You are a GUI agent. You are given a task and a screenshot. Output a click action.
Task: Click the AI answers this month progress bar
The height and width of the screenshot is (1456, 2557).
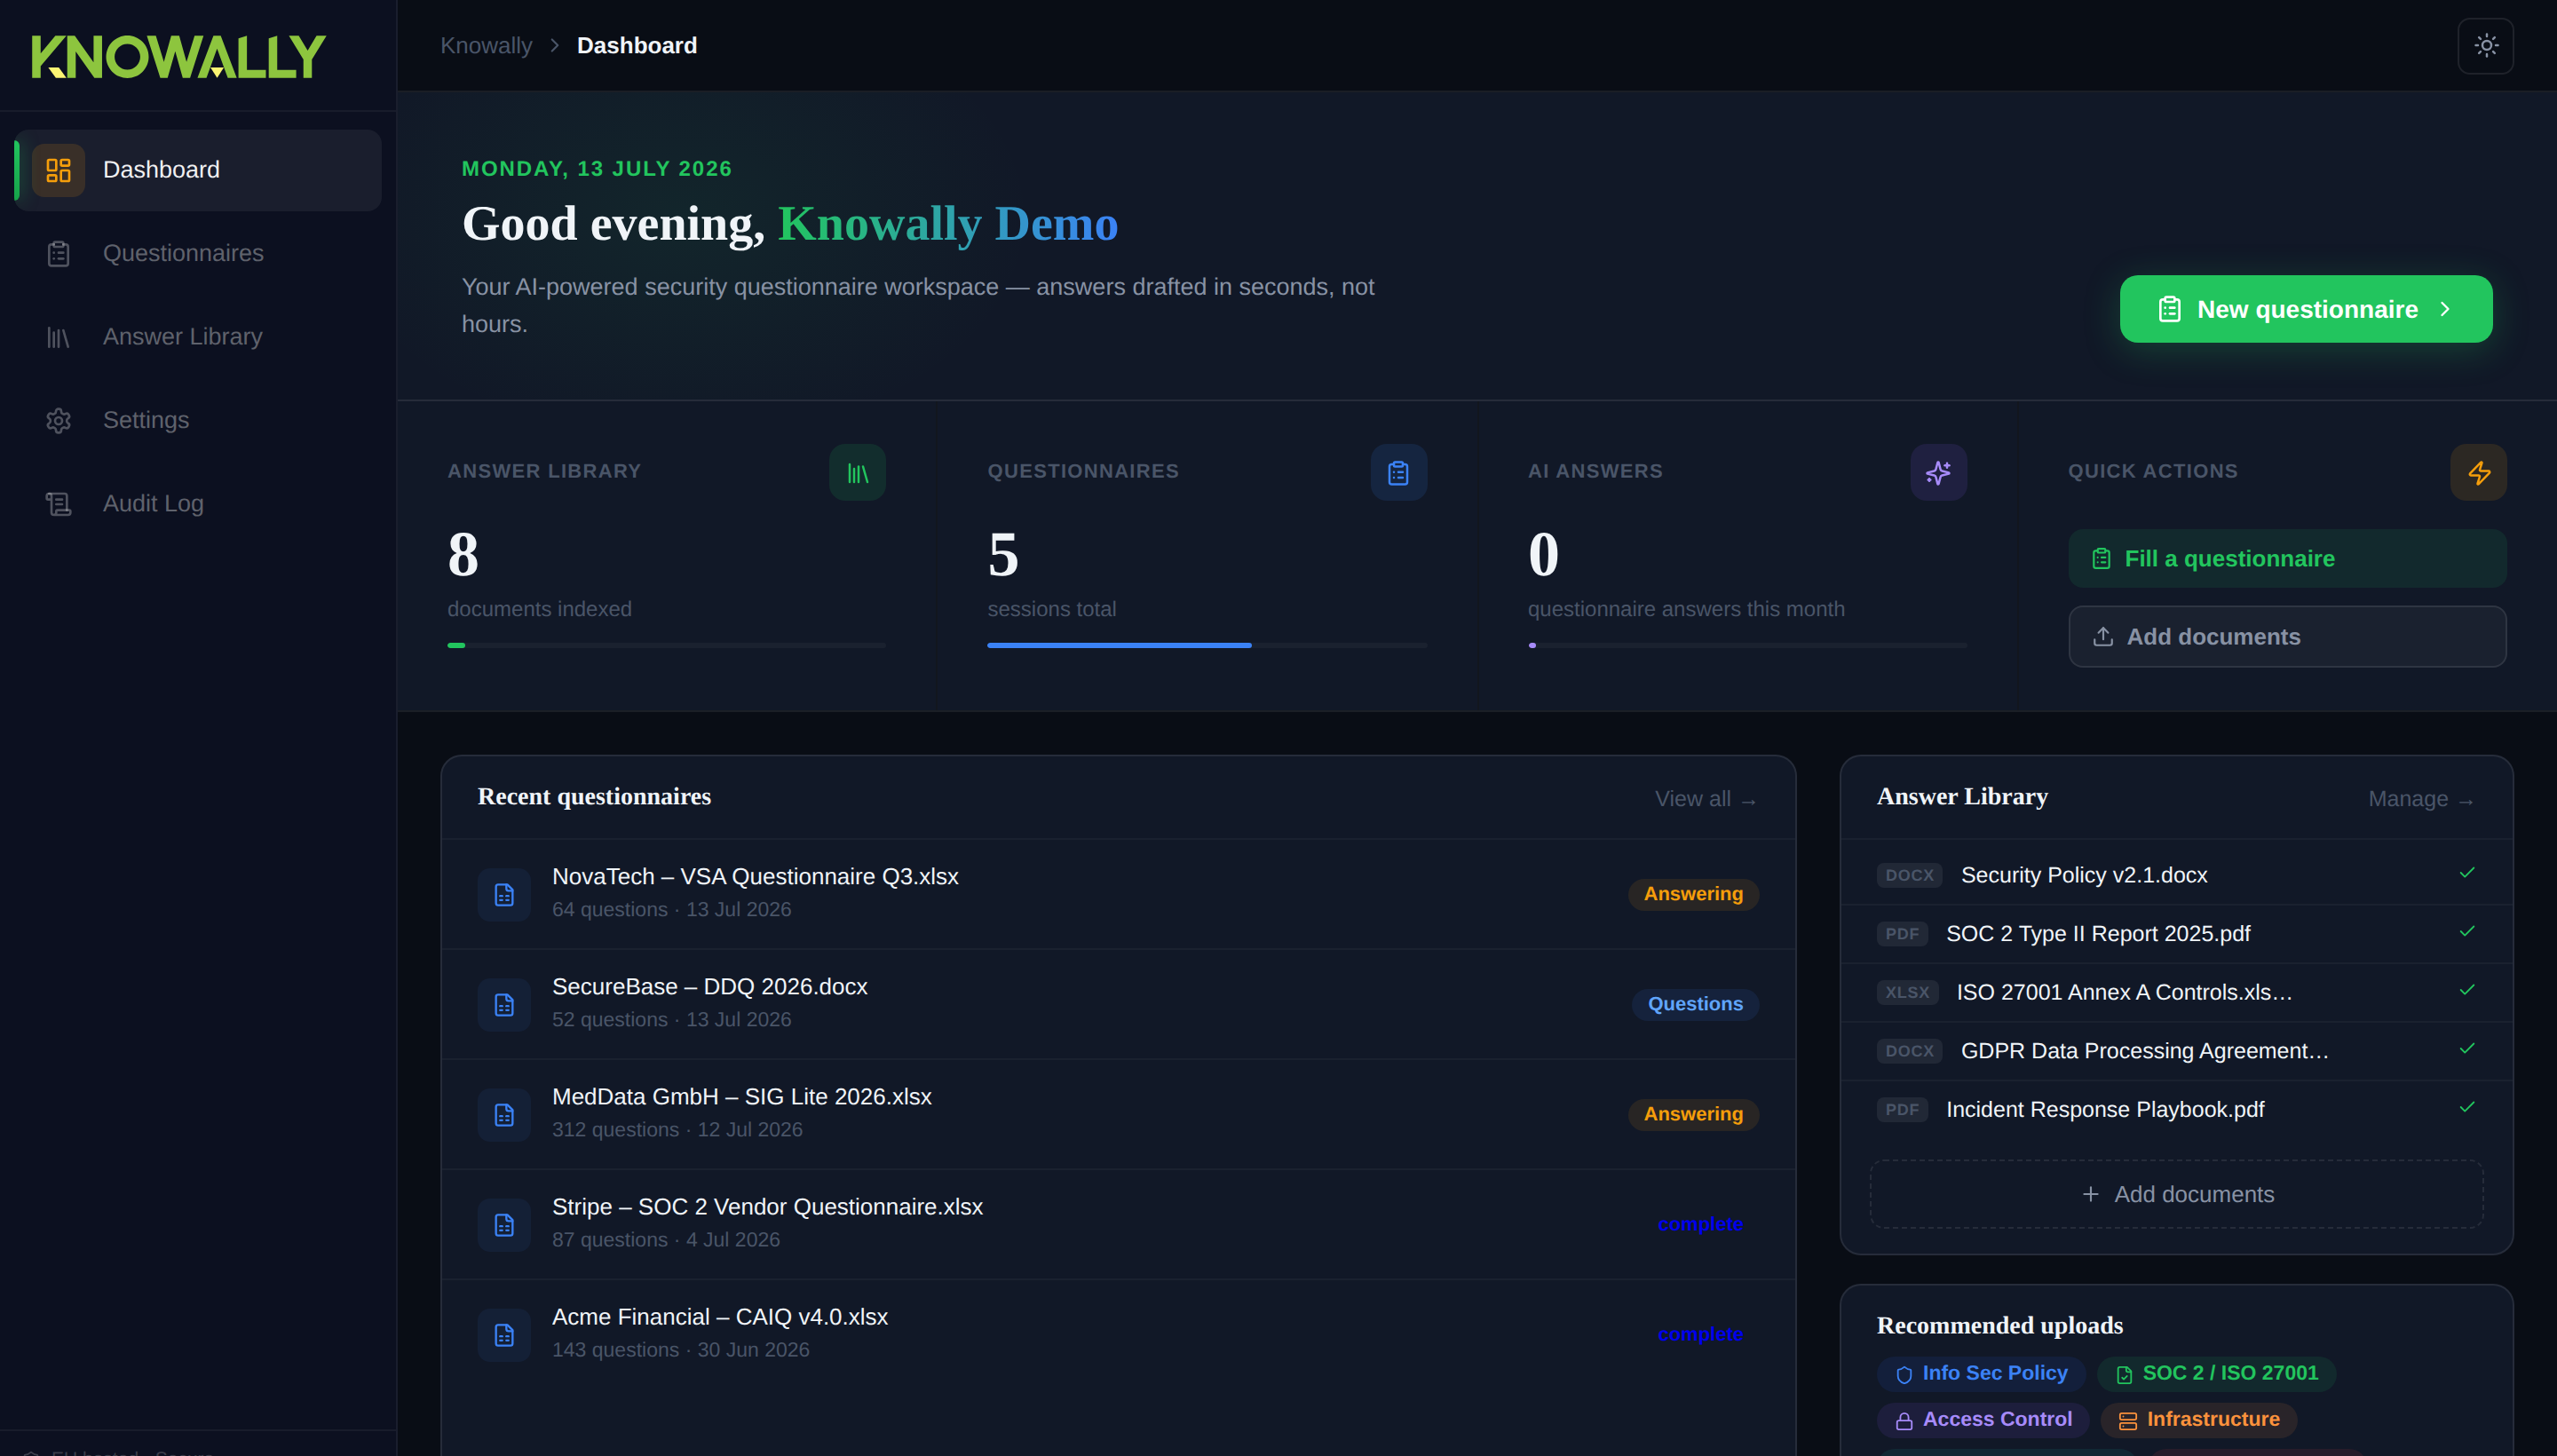tap(1747, 646)
